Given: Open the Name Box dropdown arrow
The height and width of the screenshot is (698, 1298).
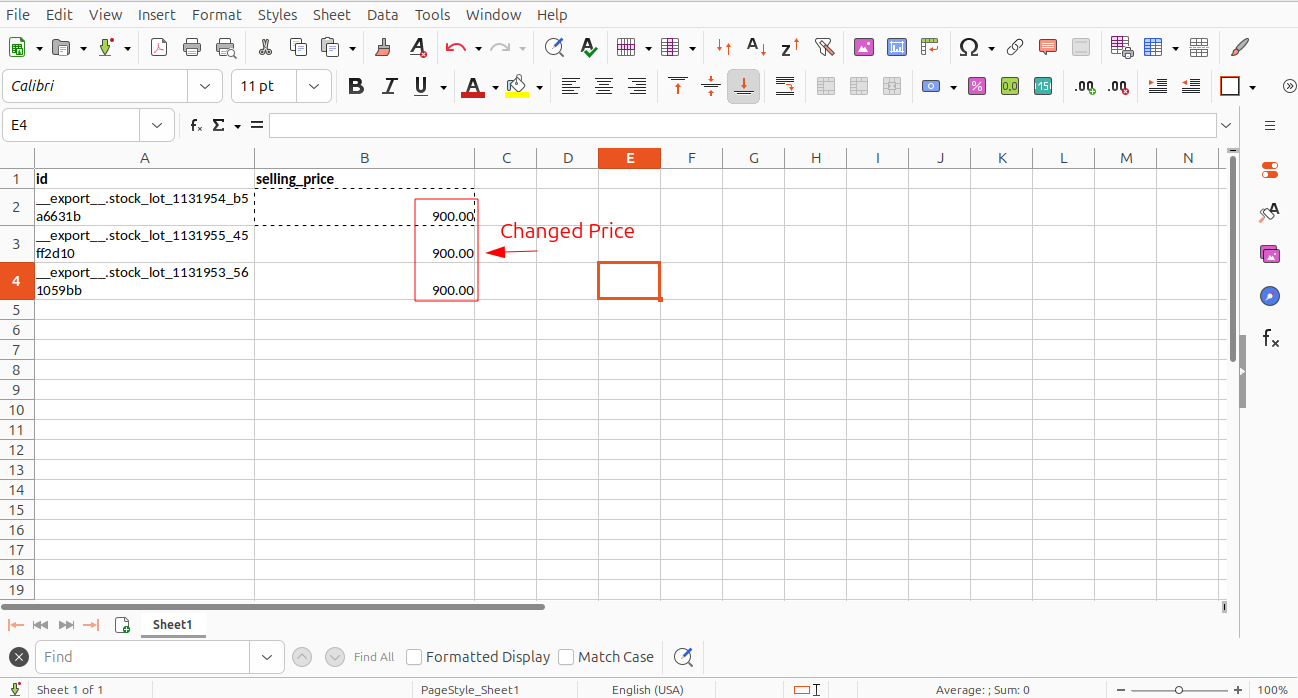Looking at the screenshot, I should tap(156, 125).
